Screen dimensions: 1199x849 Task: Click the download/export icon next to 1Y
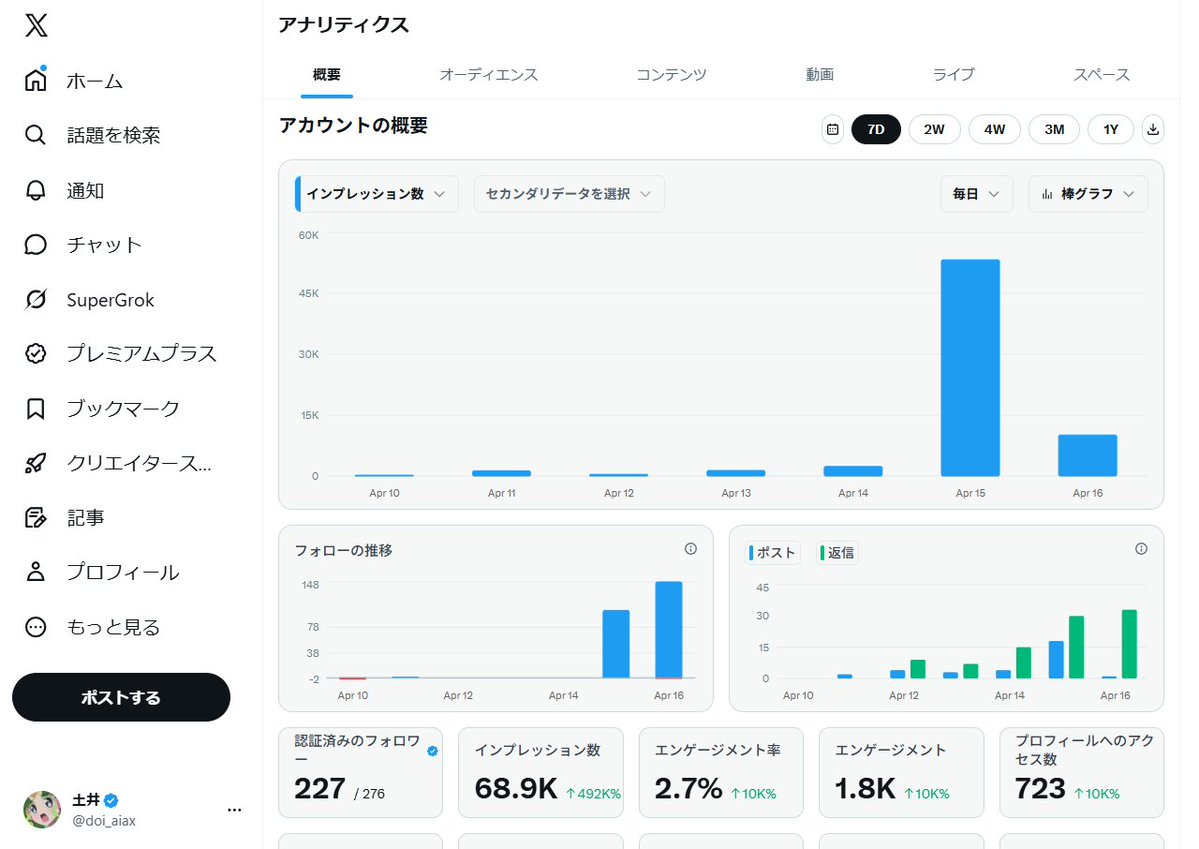[x=1153, y=129]
